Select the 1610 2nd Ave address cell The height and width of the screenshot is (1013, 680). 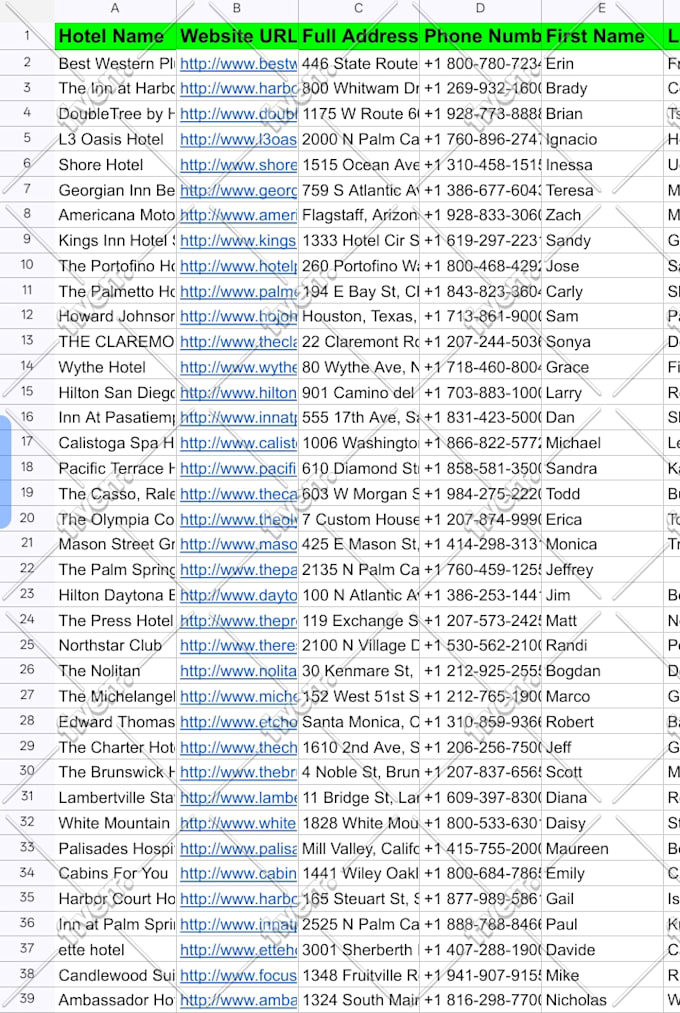(x=358, y=747)
